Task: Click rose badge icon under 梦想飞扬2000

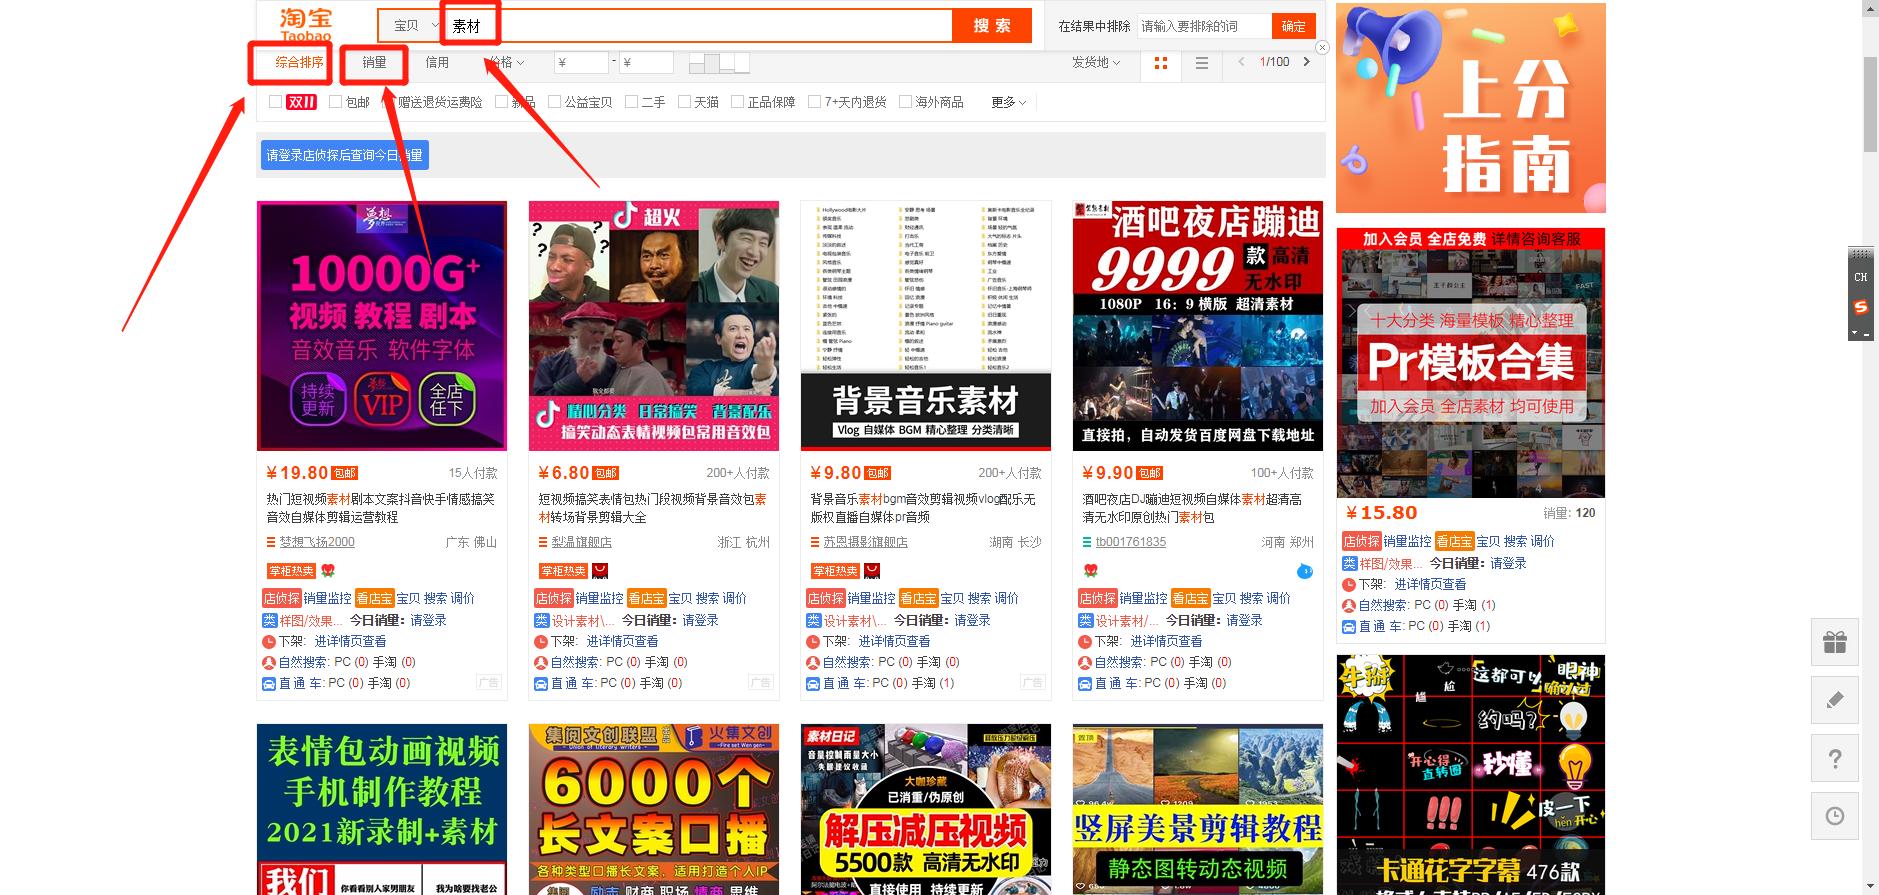Action: tap(328, 571)
